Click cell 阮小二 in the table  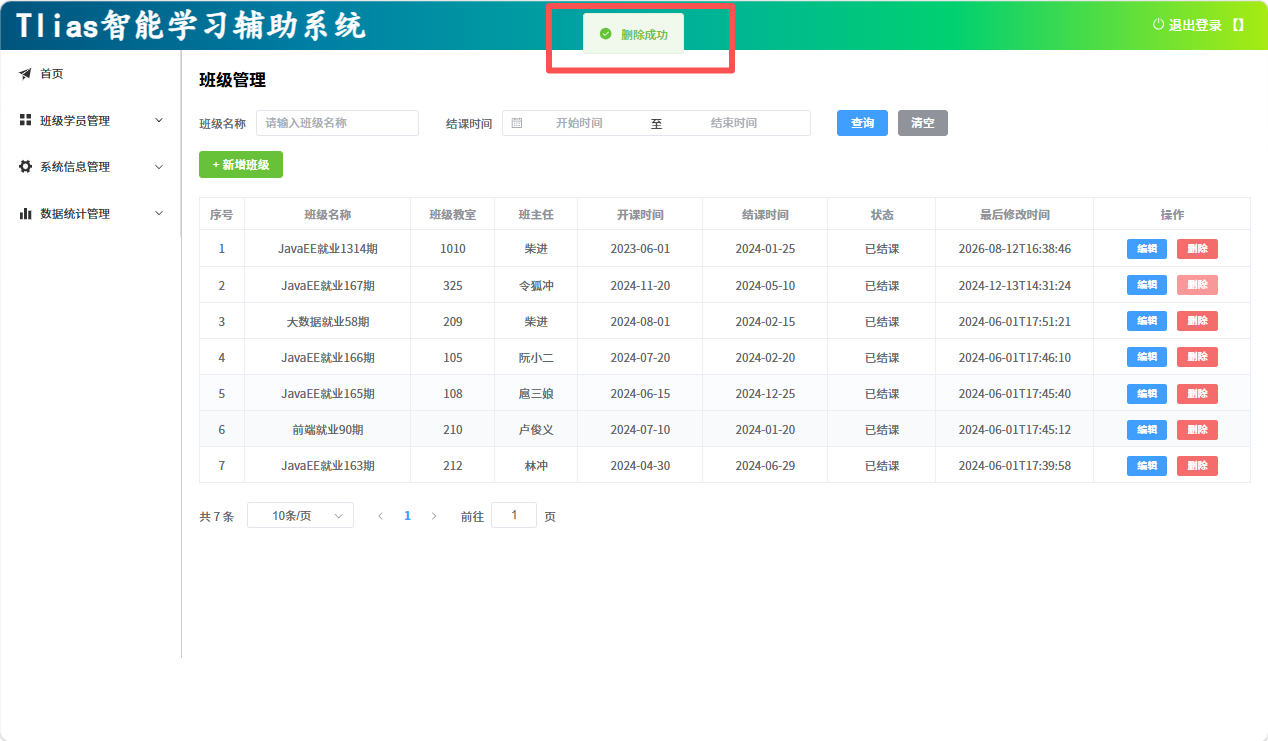click(536, 358)
